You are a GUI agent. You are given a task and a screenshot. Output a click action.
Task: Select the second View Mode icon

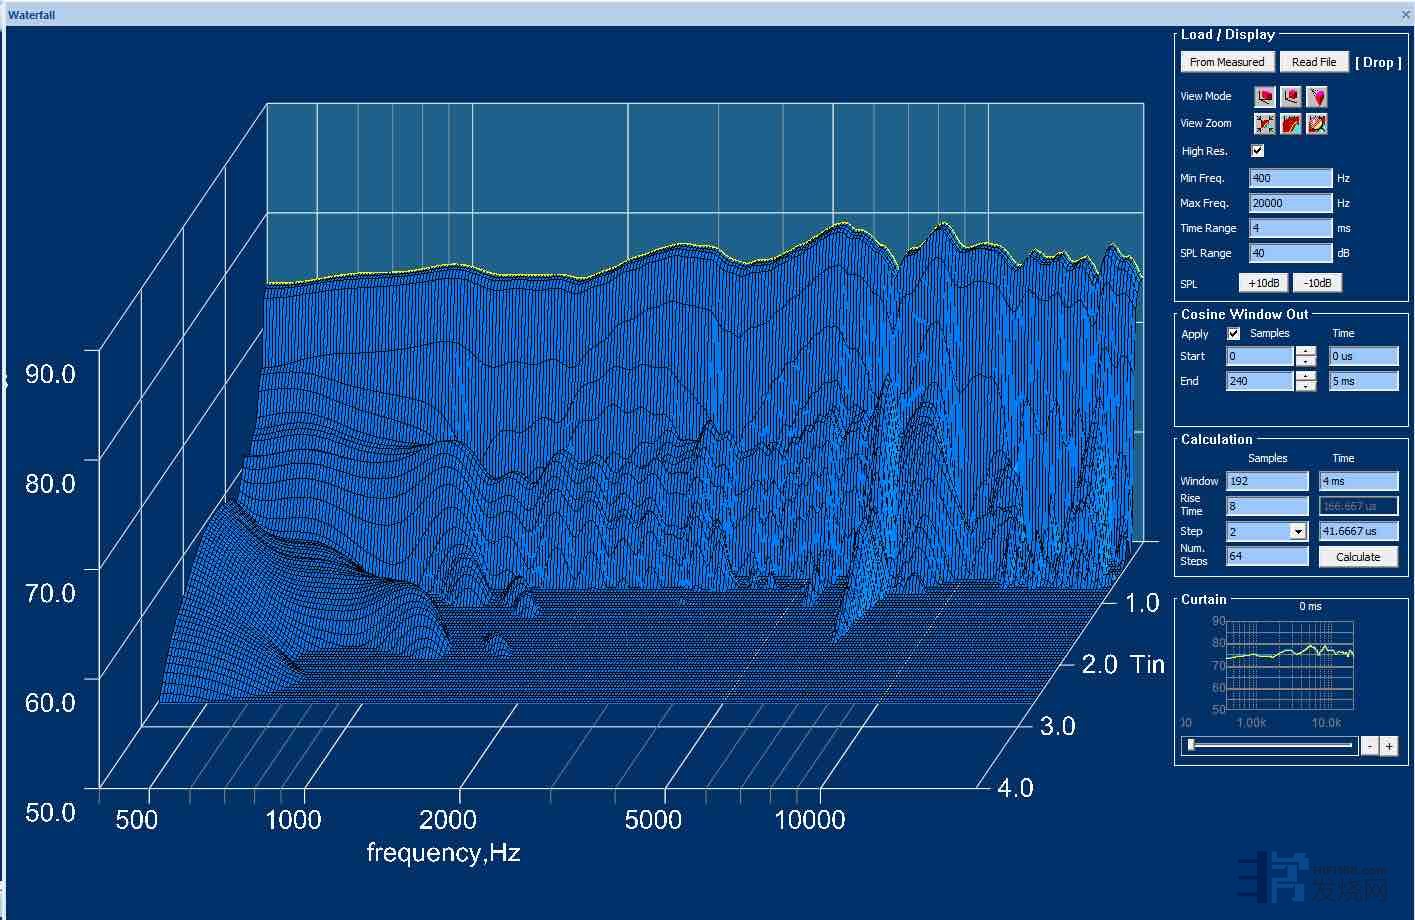coord(1291,97)
